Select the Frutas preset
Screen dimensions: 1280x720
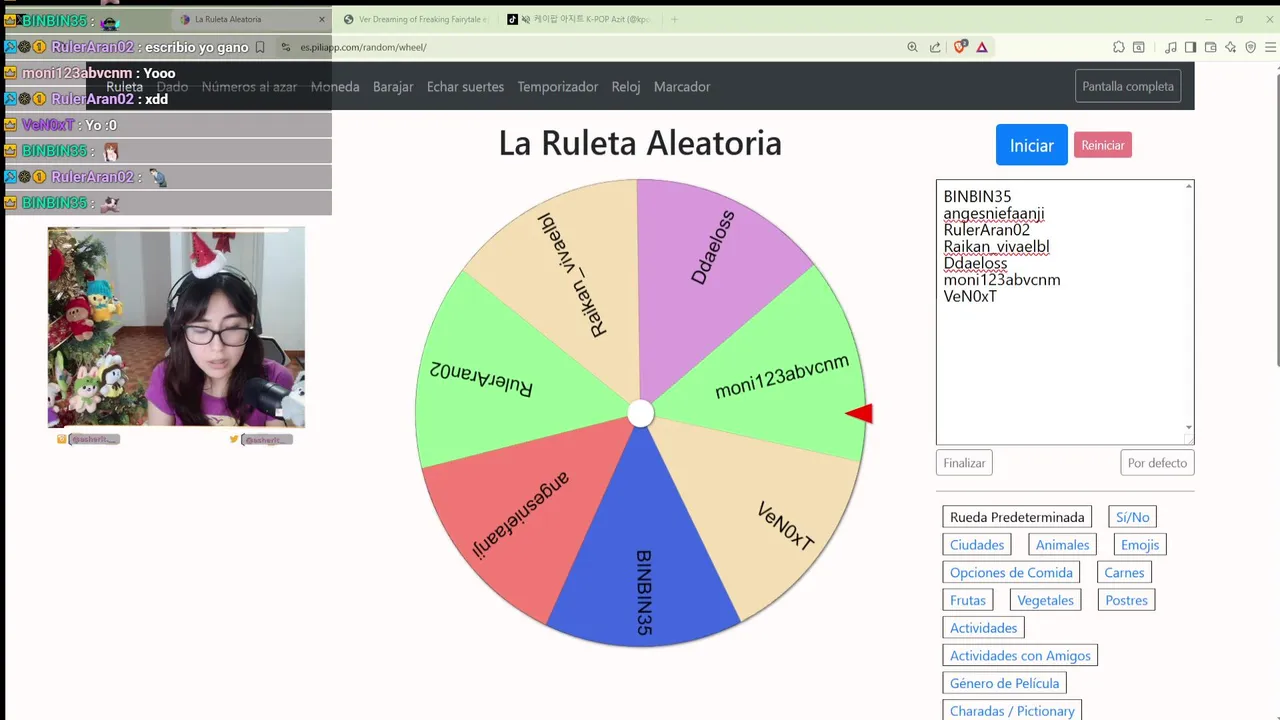point(968,600)
